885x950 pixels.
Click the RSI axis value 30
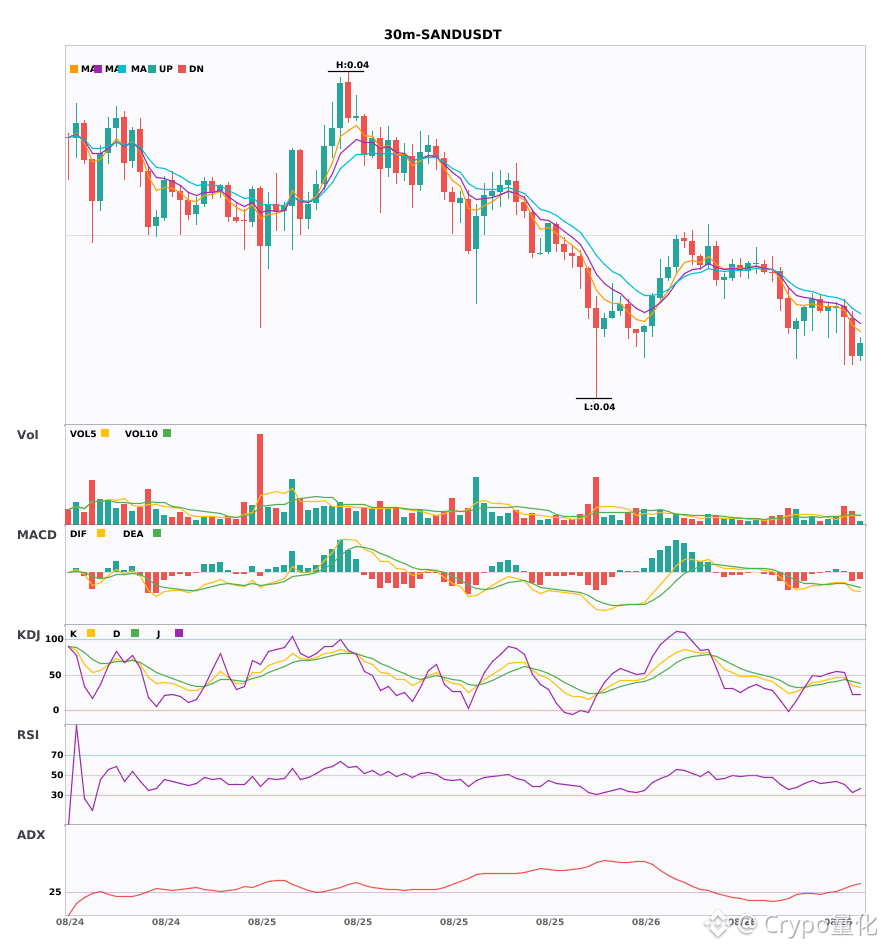tap(57, 795)
